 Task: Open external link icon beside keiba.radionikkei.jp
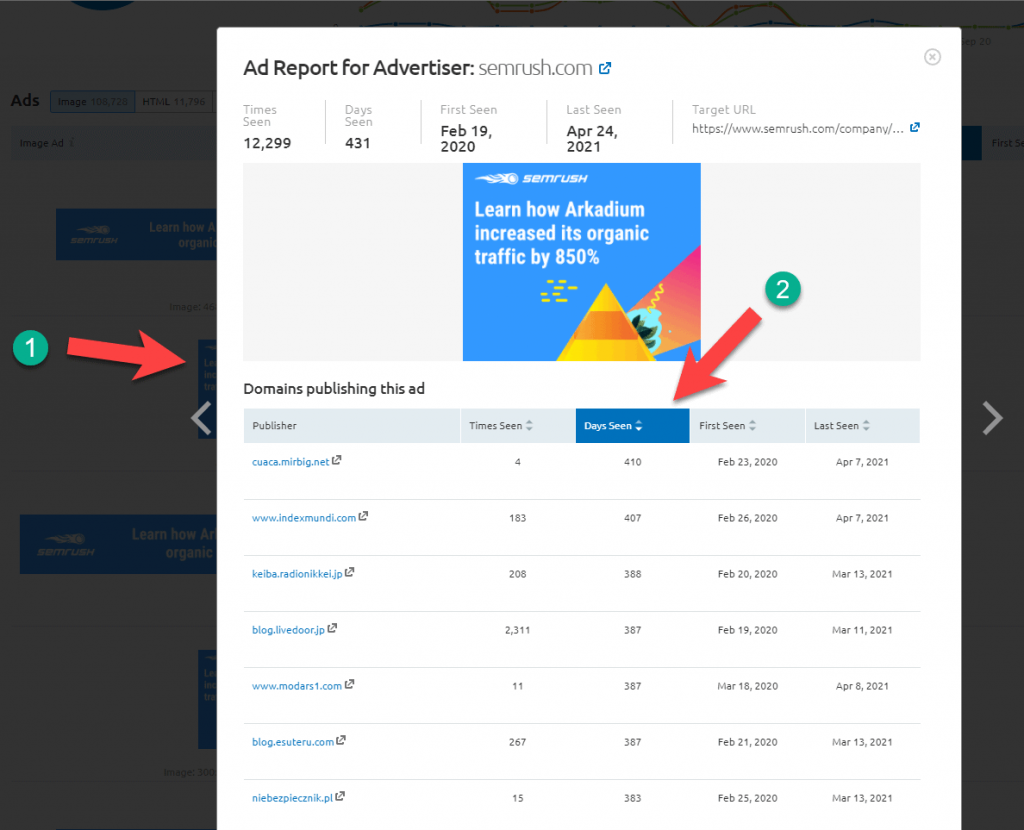tap(349, 572)
